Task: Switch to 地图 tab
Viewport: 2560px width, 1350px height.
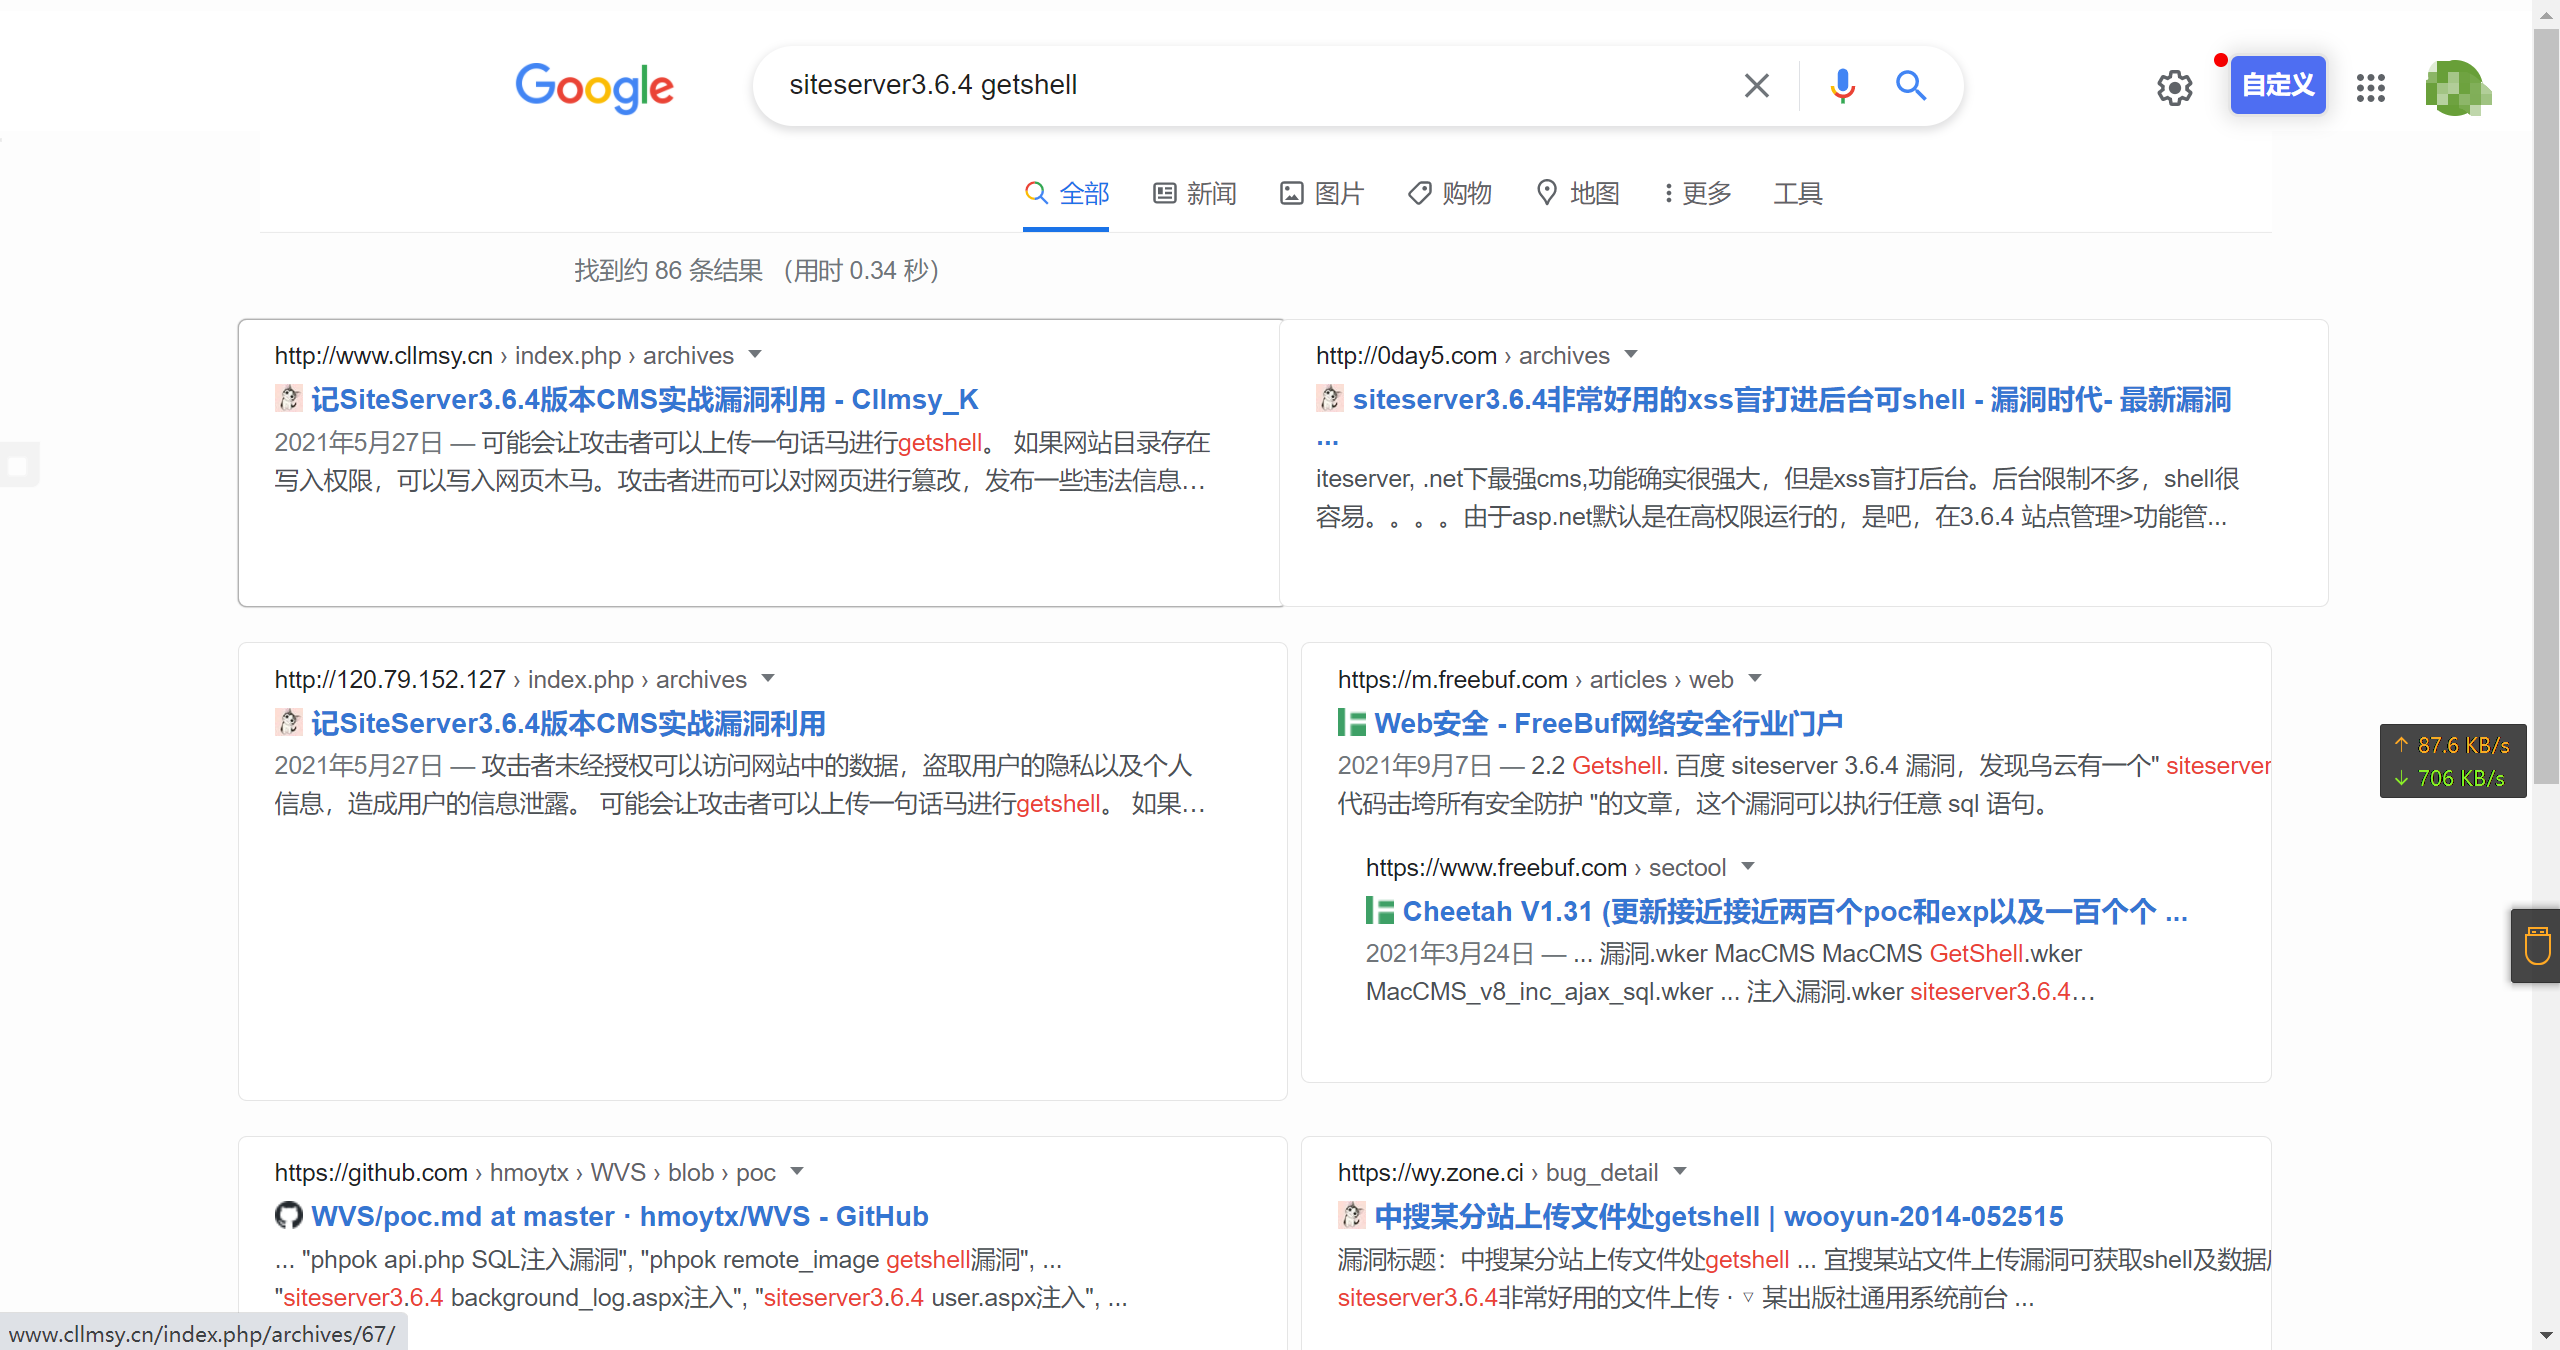Action: (x=1577, y=193)
